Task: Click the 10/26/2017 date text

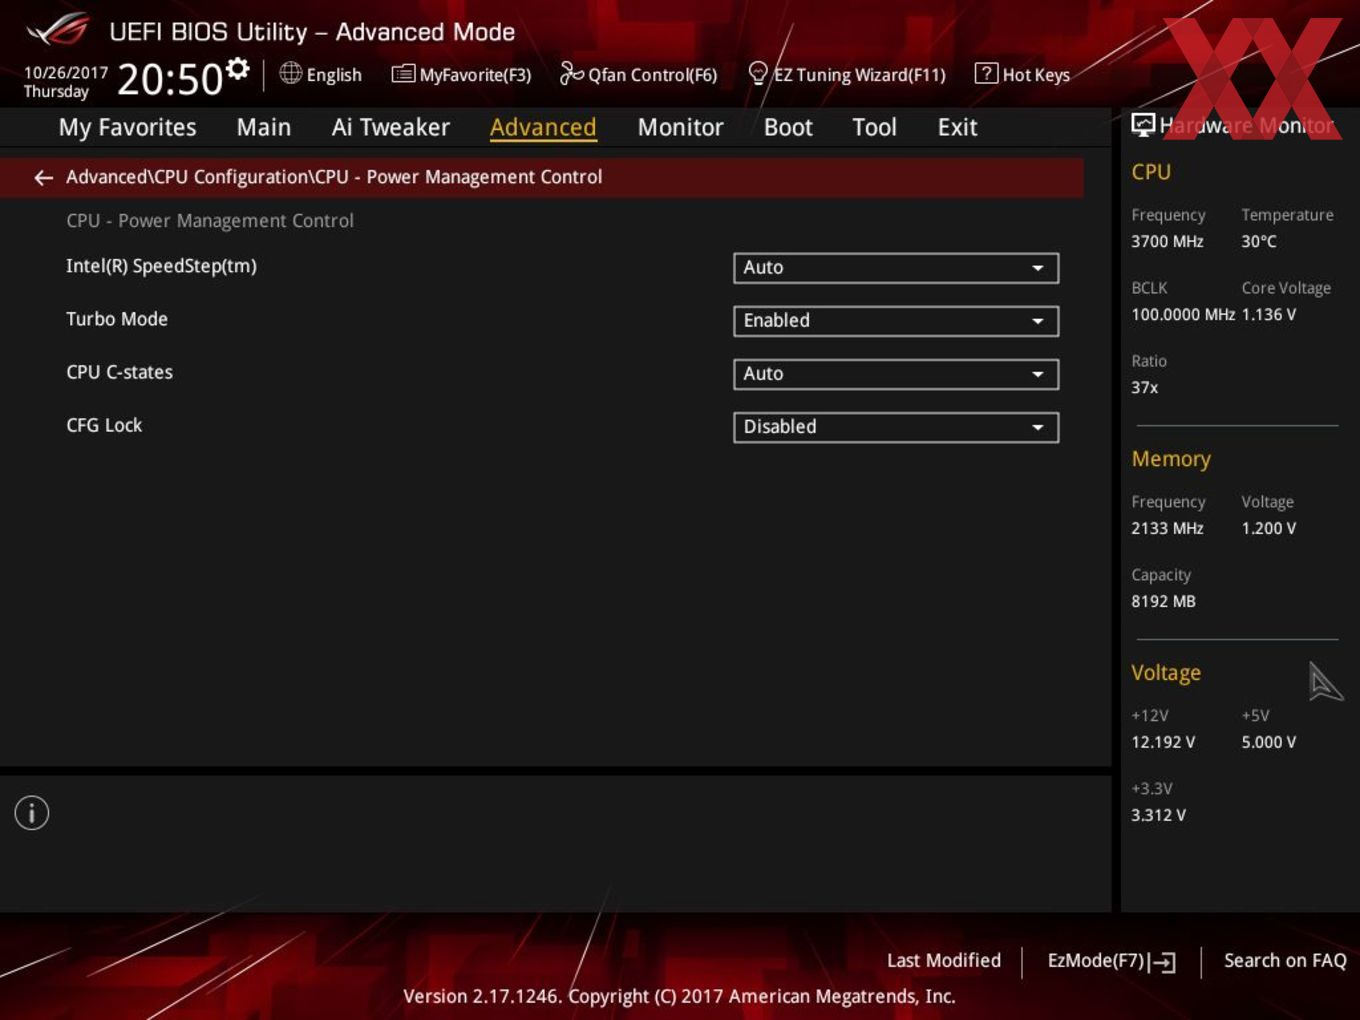Action: point(66,73)
